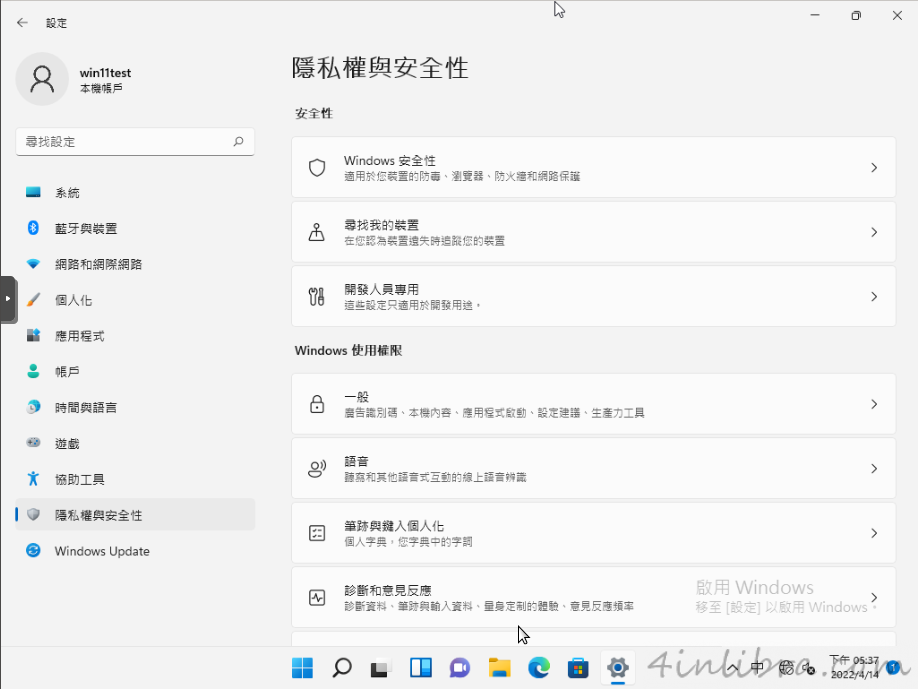Click the Bluetooth icon in sidebar
918x689 pixels.
pos(33,228)
